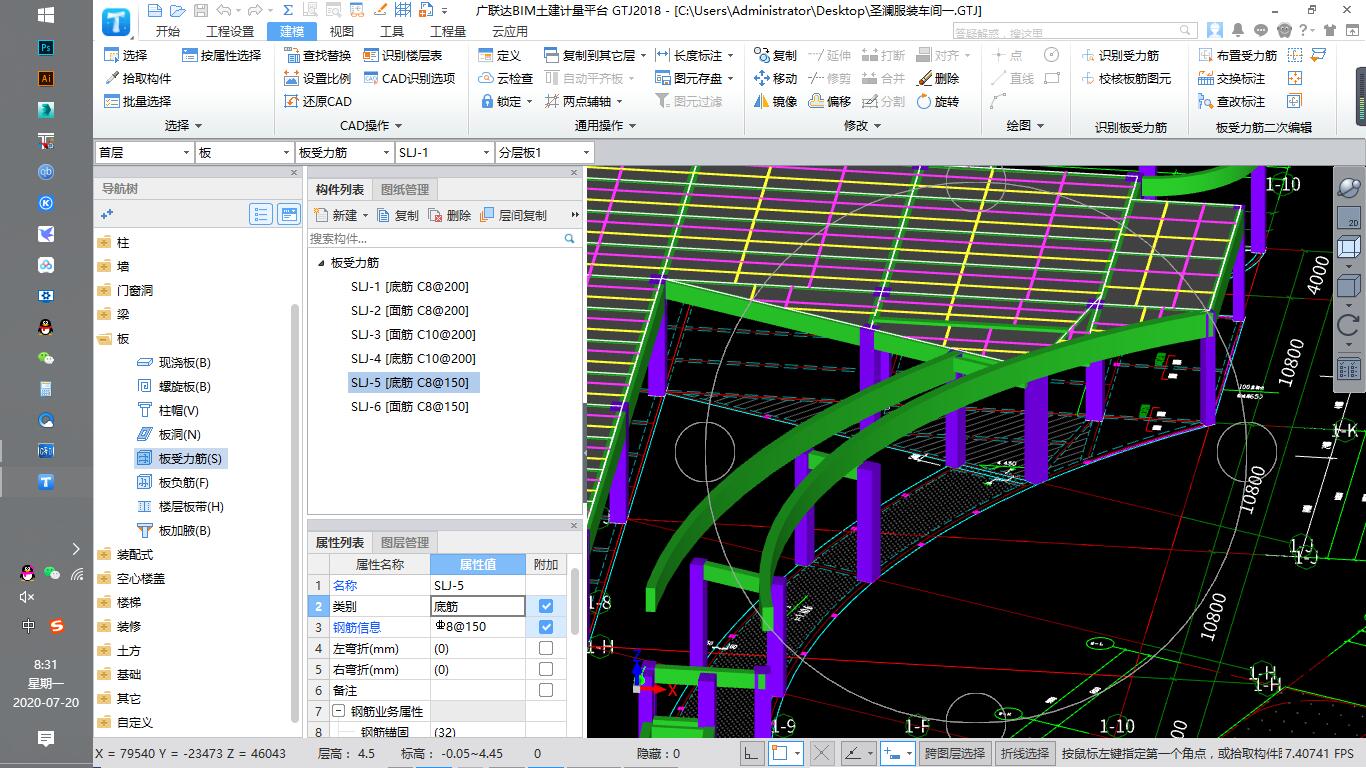Switch to 图层管理 tab

405,542
